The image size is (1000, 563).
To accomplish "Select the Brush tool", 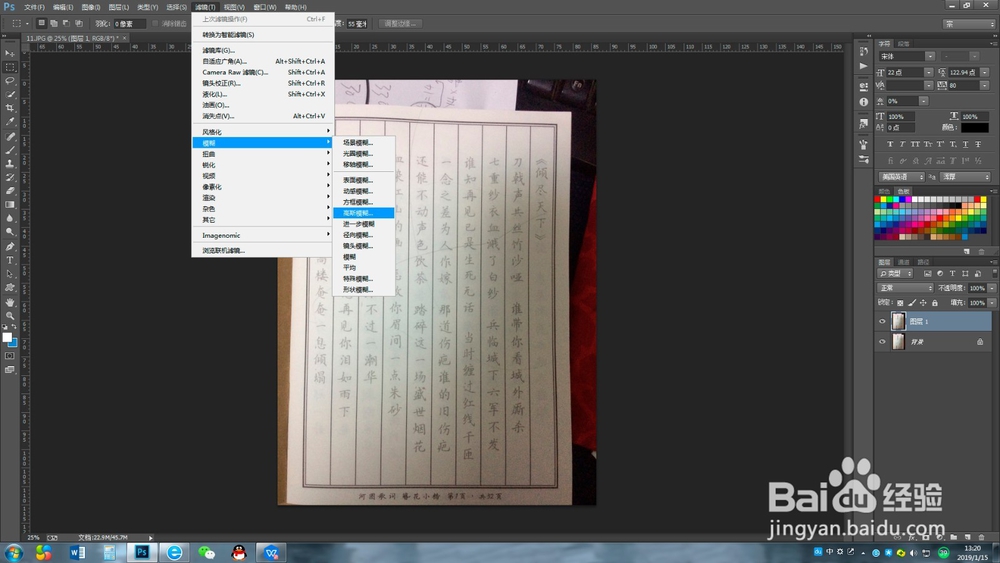I will [10, 150].
